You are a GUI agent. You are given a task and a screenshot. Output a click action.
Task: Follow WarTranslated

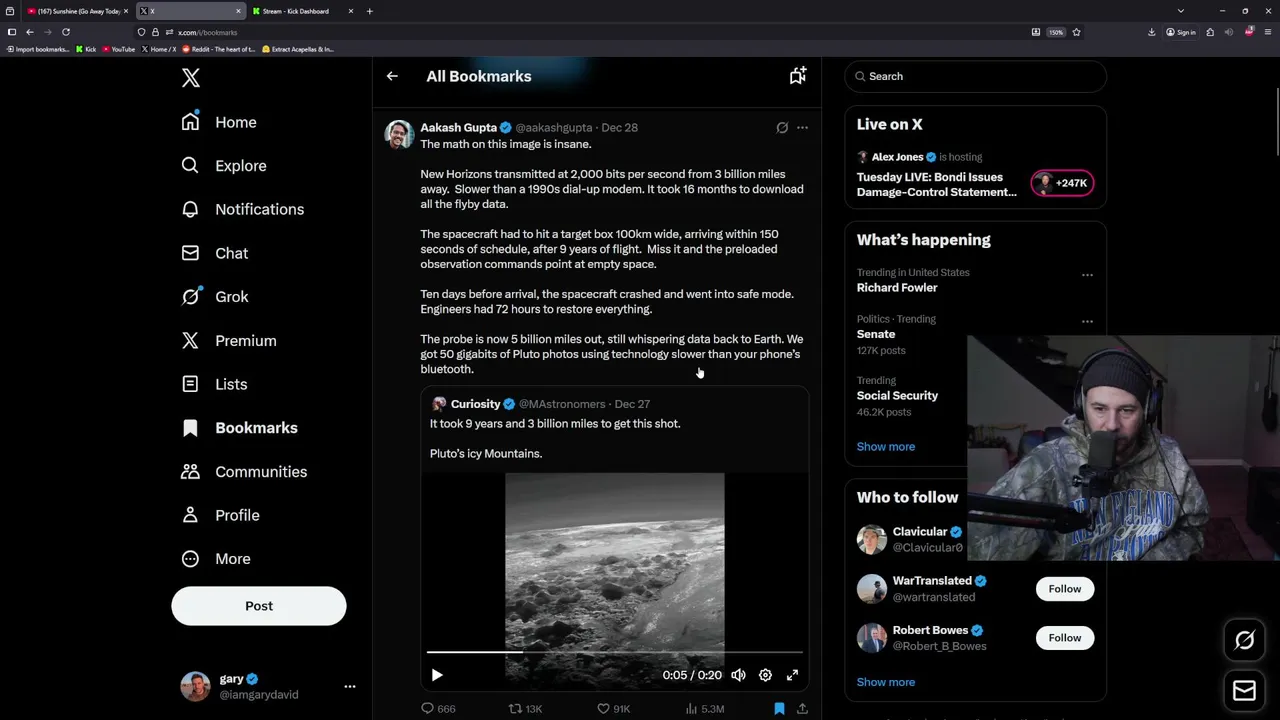(1065, 589)
